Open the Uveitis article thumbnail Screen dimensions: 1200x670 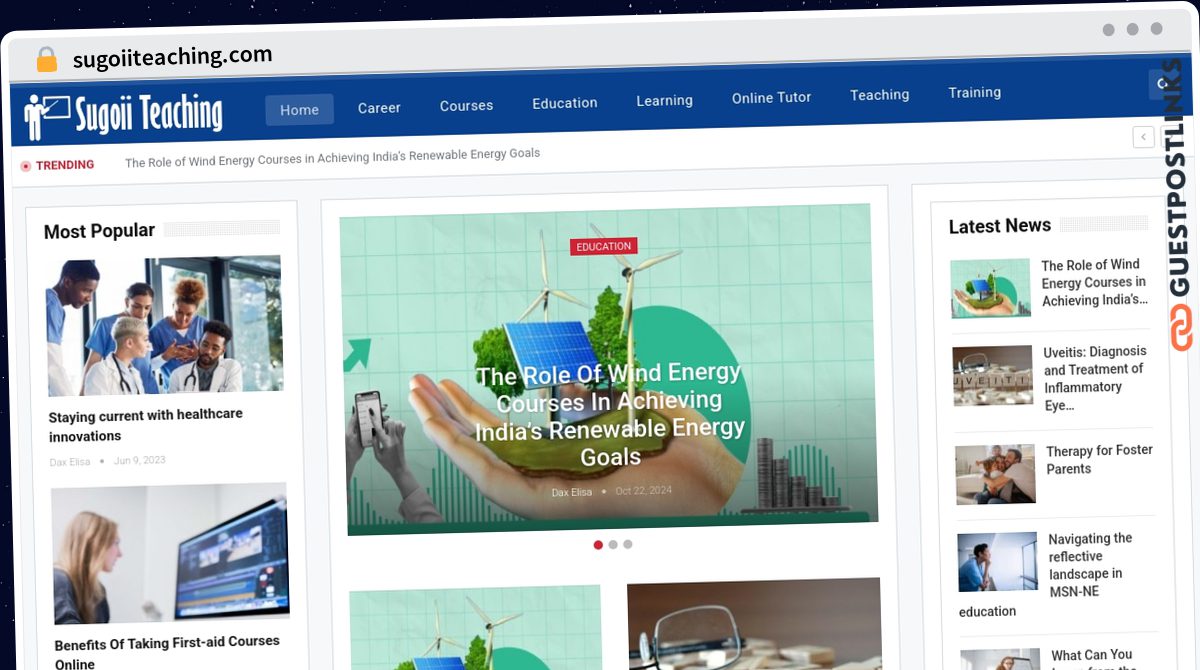[x=993, y=376]
